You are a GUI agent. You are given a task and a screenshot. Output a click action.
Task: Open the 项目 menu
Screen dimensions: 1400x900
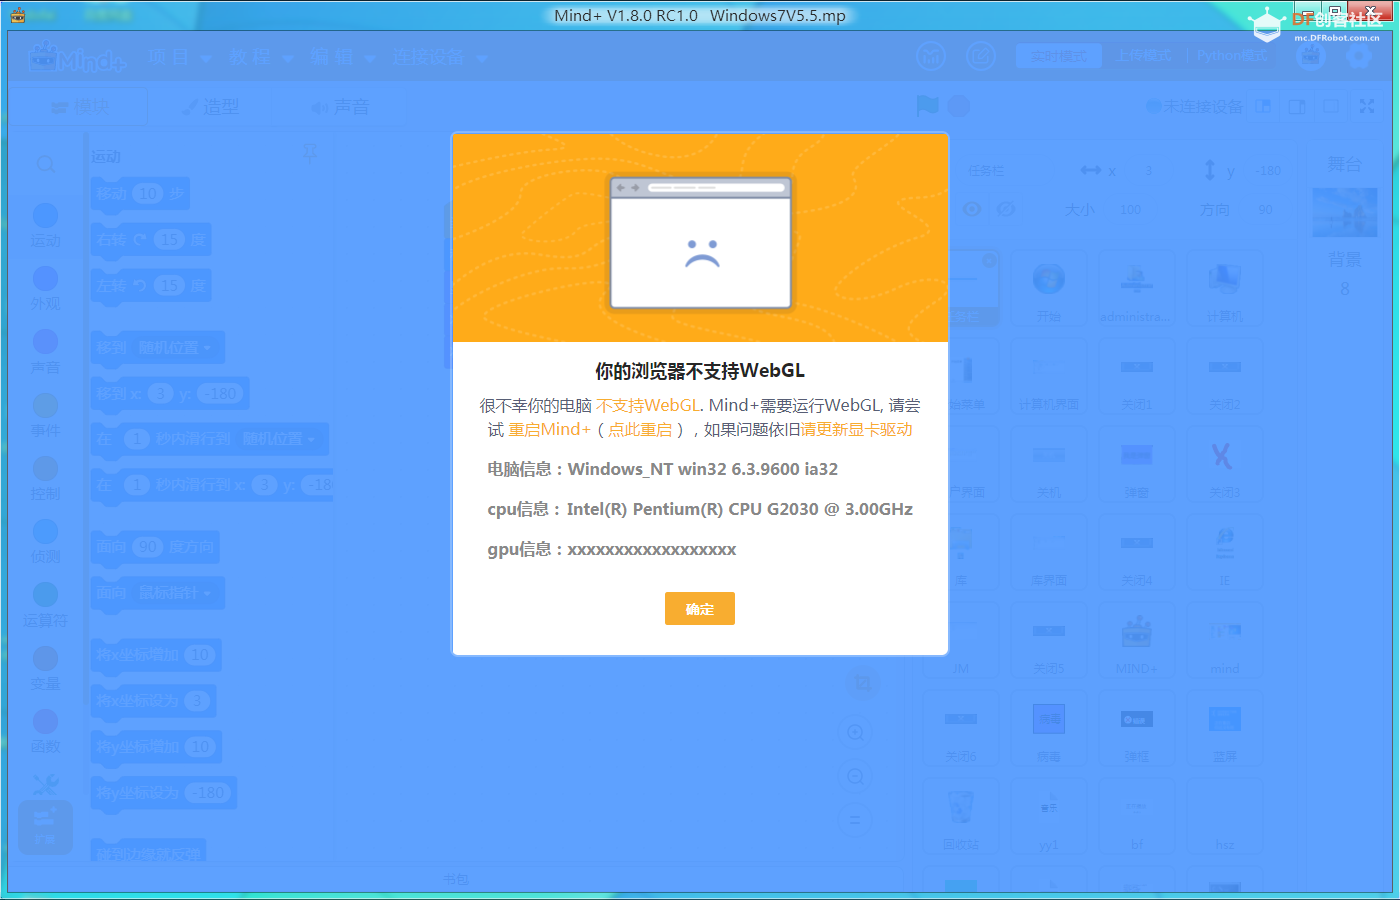(179, 57)
